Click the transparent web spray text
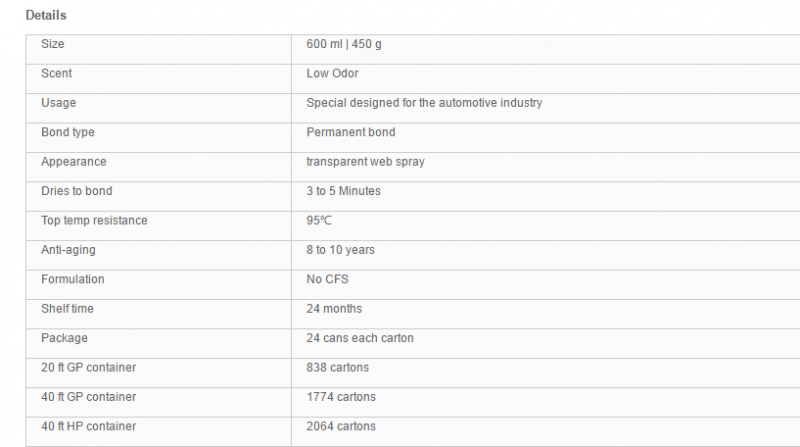 click(x=365, y=162)
